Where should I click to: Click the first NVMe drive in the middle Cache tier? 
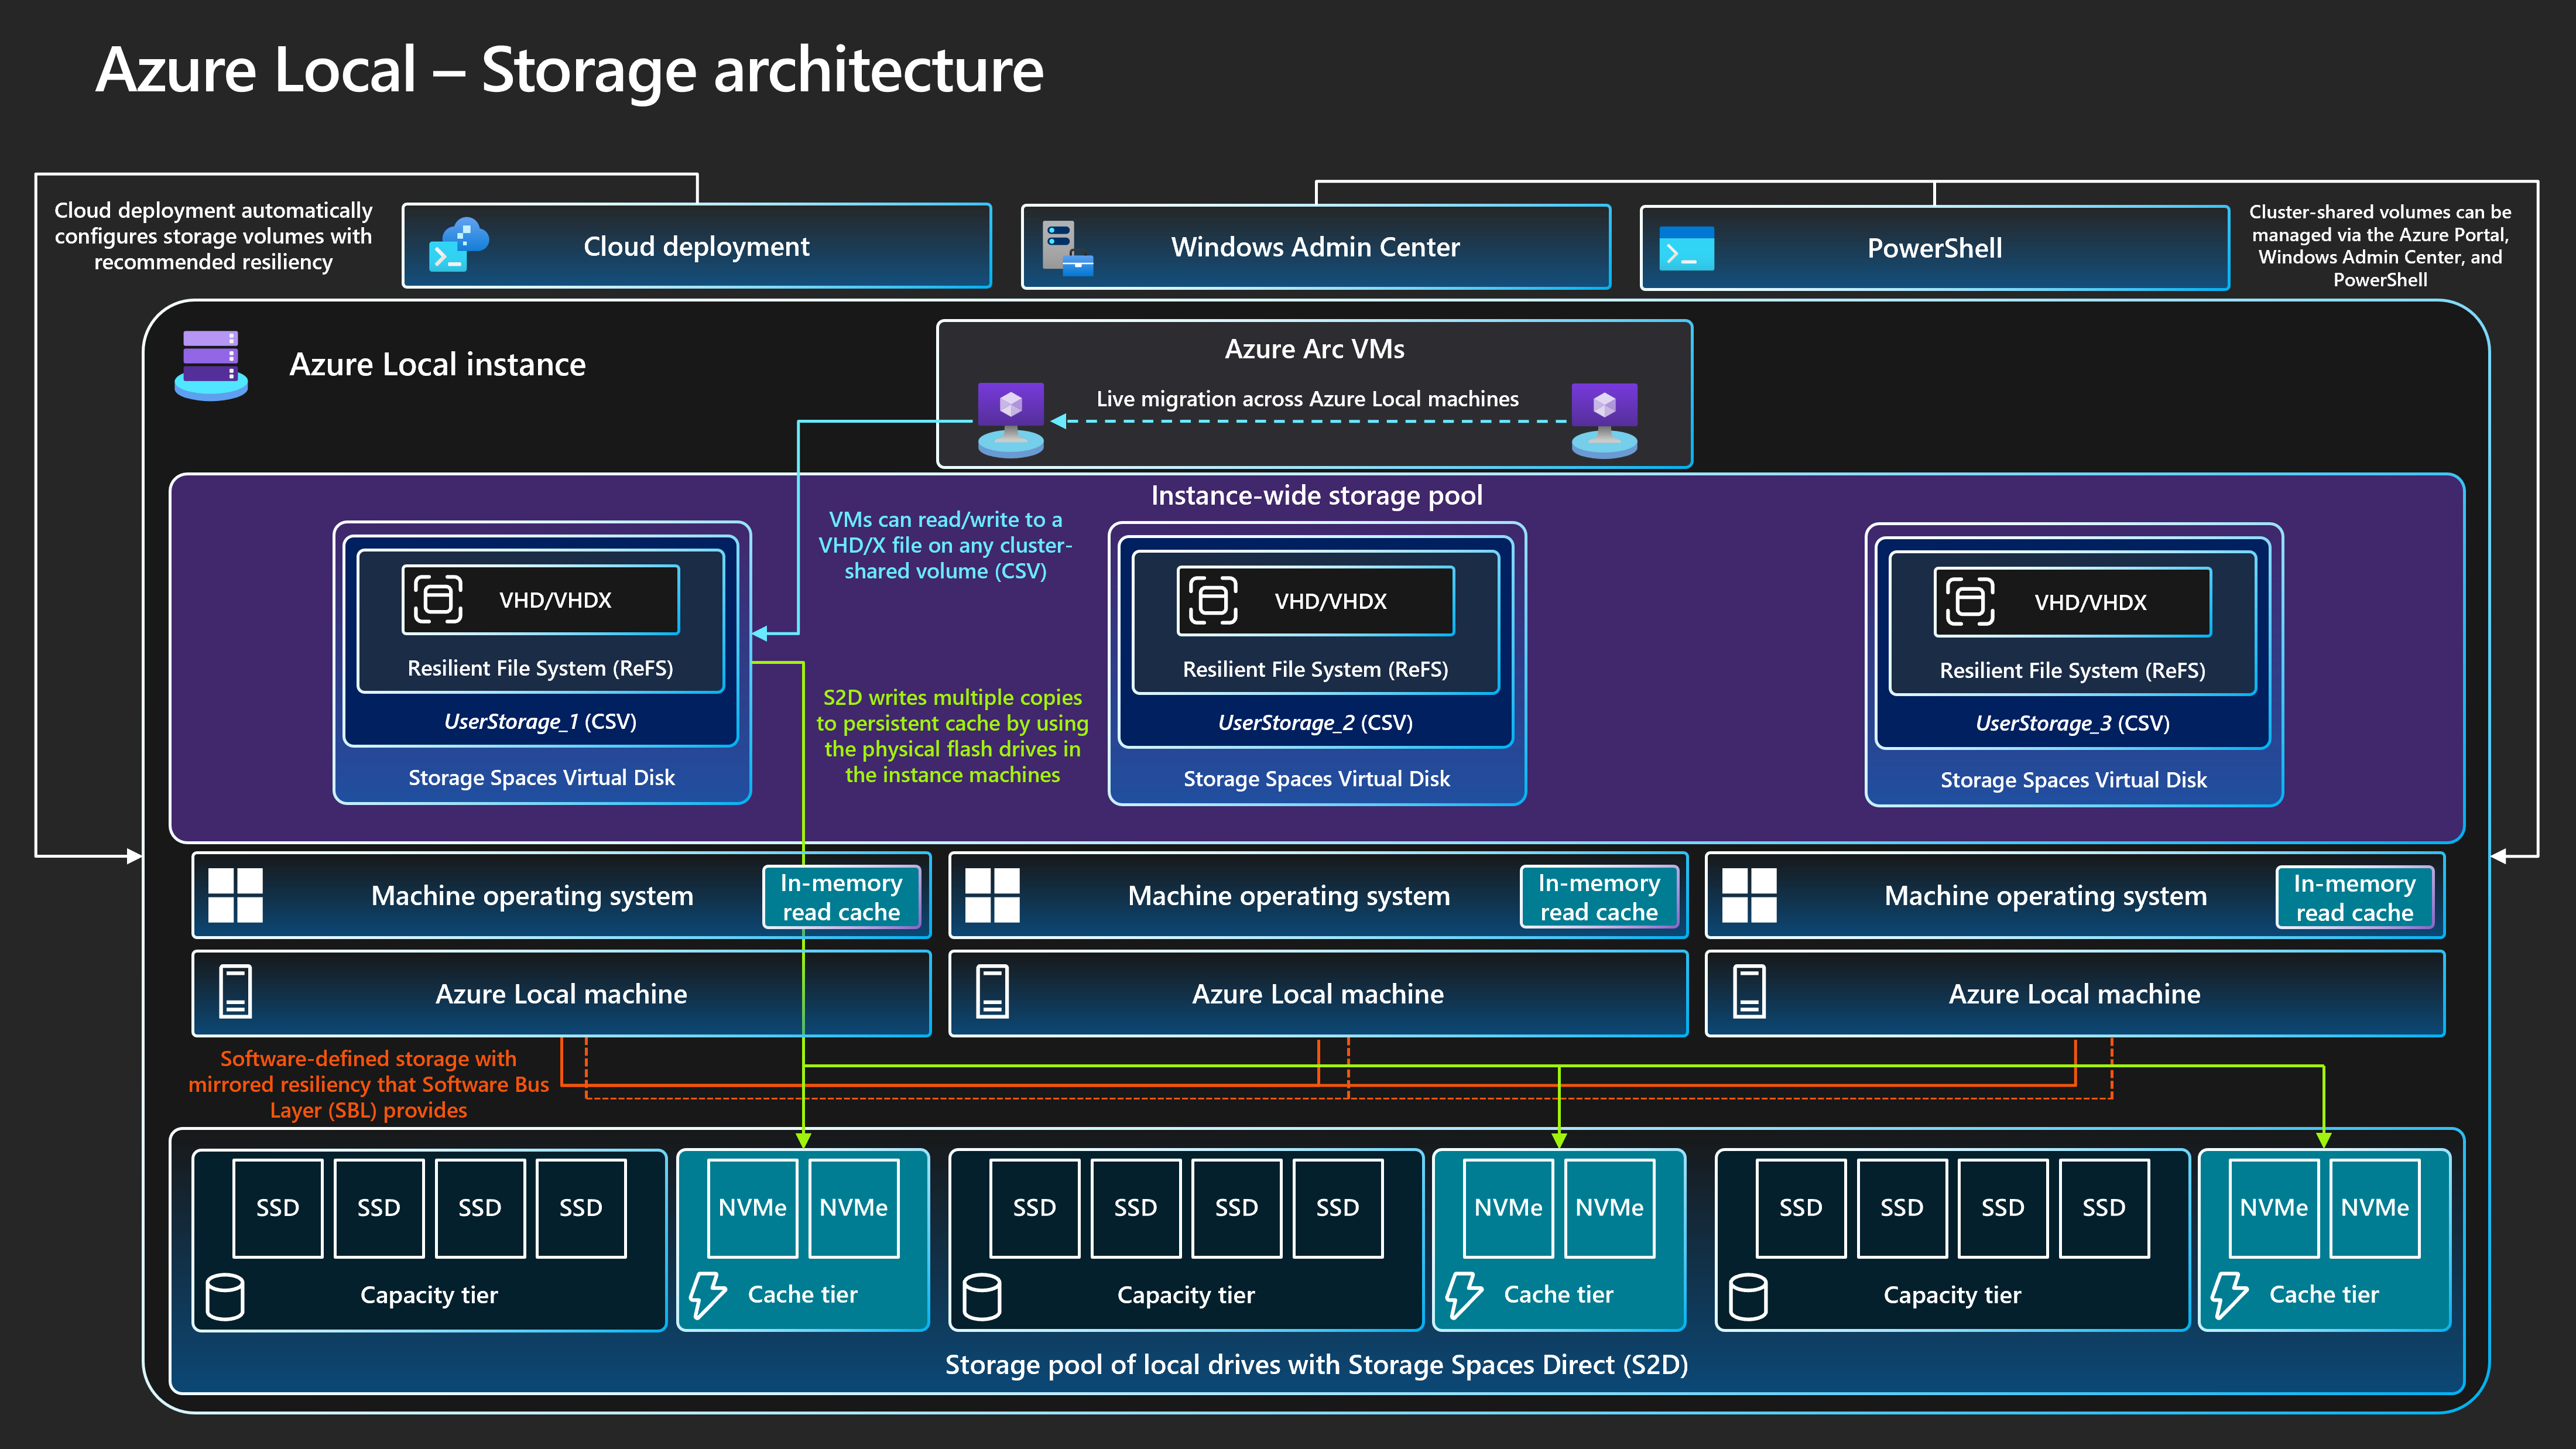click(1508, 1208)
